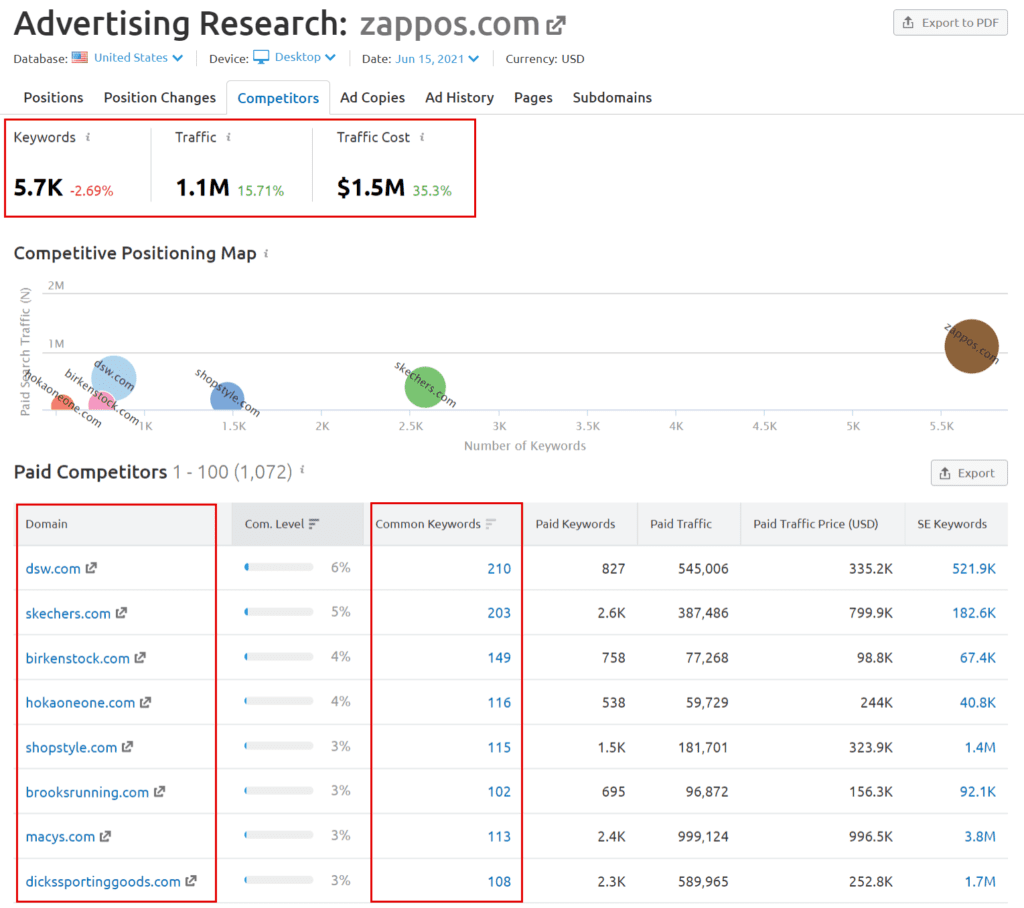Open the brooksrunning.com domain link
Screen dimensions: 1024x908
click(88, 792)
